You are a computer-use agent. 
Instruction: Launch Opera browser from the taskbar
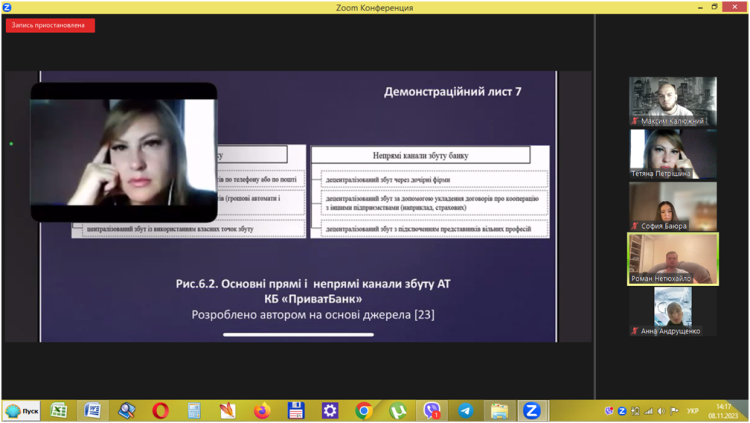pyautogui.click(x=160, y=410)
